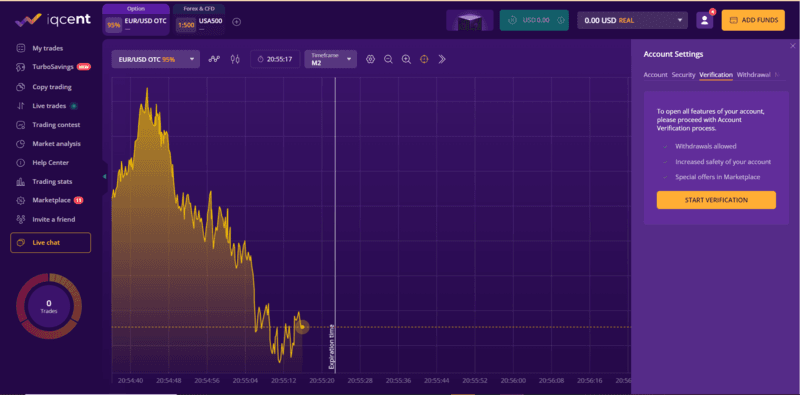800x395 pixels.
Task: Switch to the Security tab
Action: coord(683,75)
